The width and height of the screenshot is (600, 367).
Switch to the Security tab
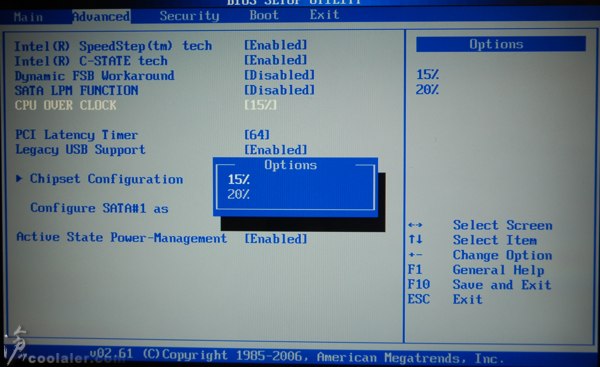pos(189,16)
